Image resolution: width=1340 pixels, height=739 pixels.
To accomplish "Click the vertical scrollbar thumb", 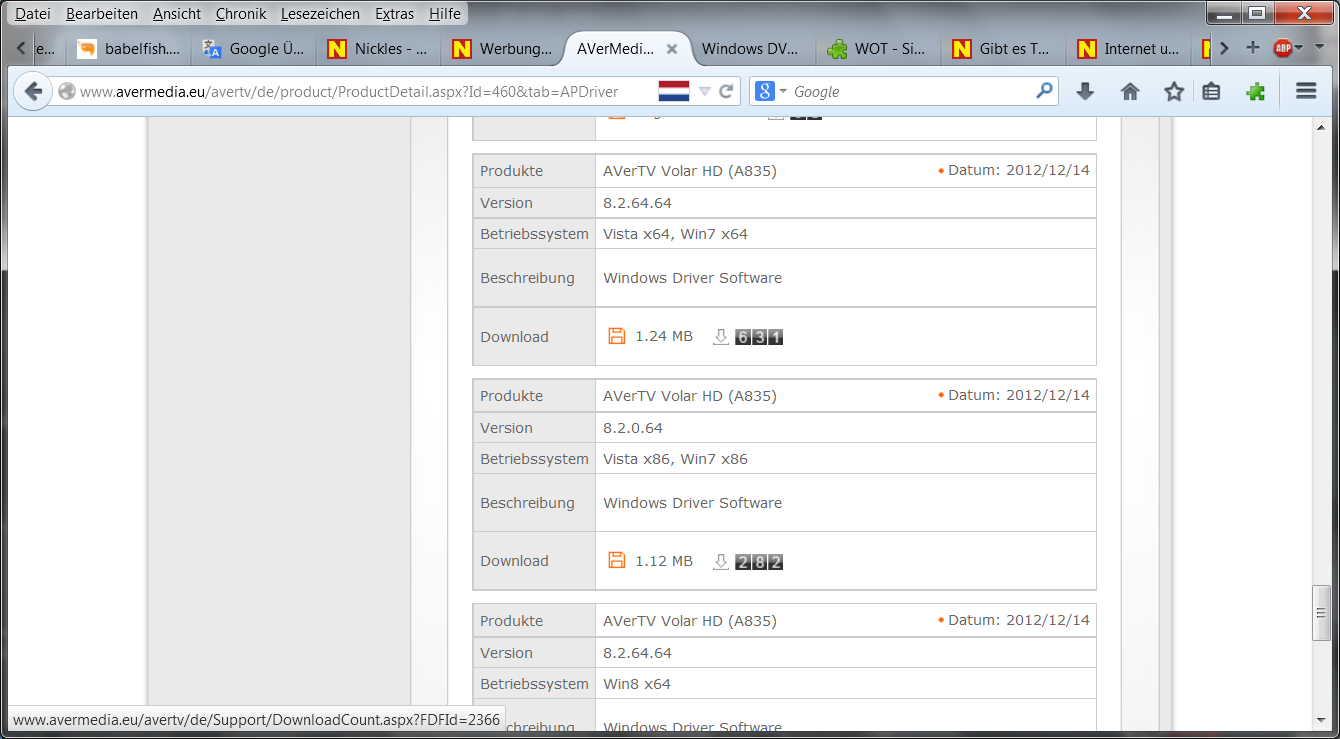I will pos(1322,613).
